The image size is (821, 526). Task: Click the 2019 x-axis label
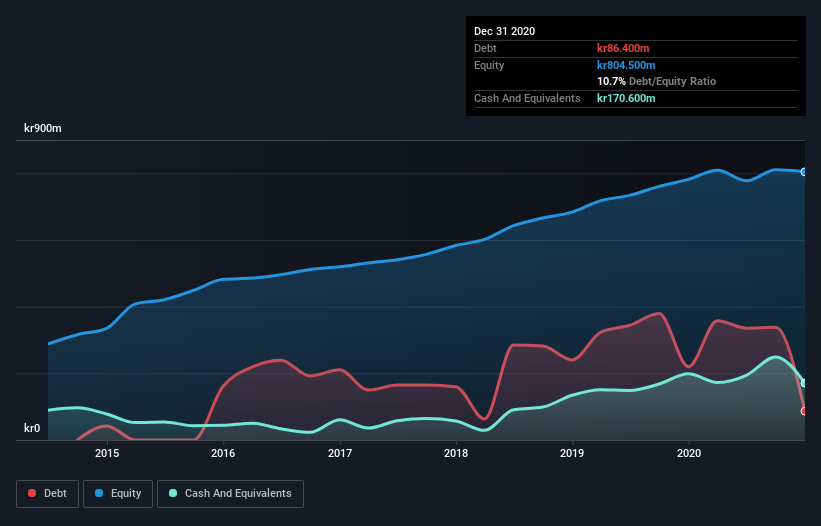coord(572,453)
